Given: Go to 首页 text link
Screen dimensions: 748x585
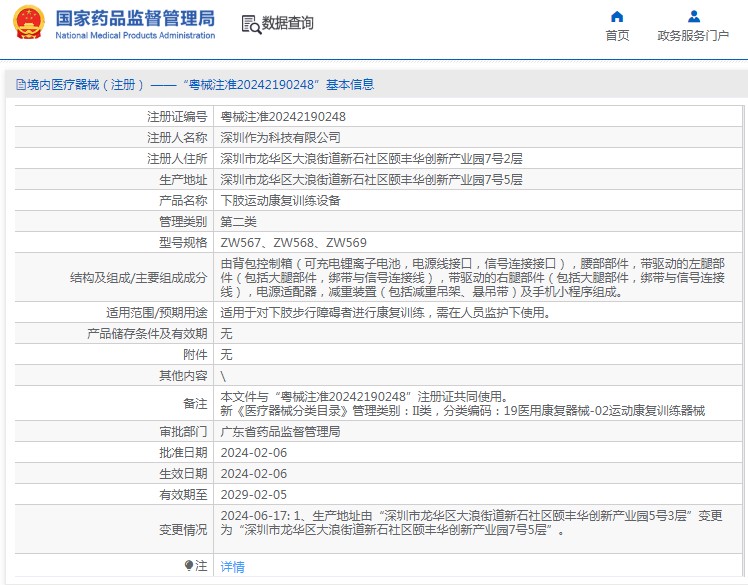Looking at the screenshot, I should pyautogui.click(x=617, y=36).
